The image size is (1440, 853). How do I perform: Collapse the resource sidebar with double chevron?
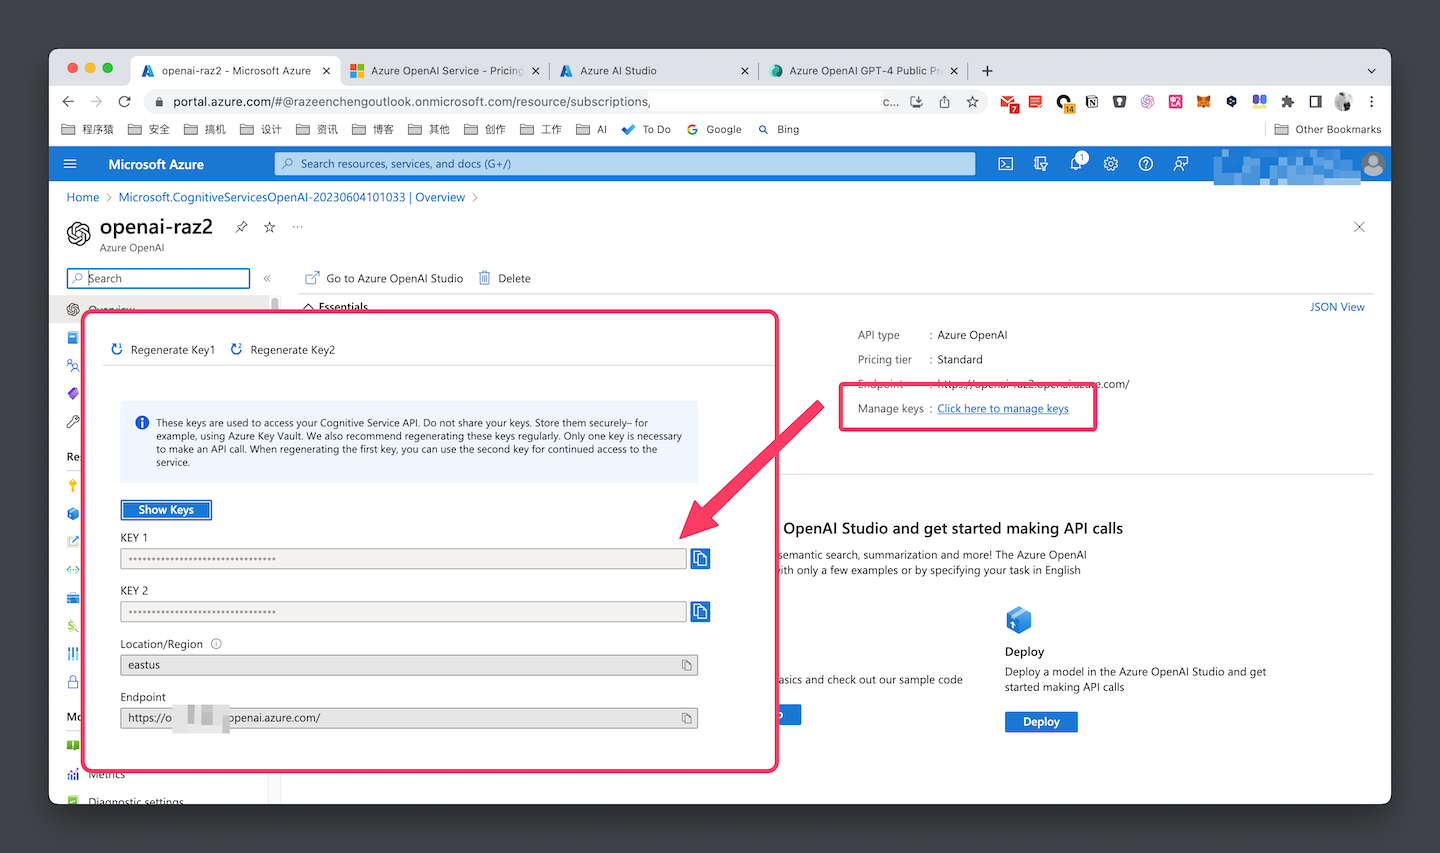(x=267, y=278)
